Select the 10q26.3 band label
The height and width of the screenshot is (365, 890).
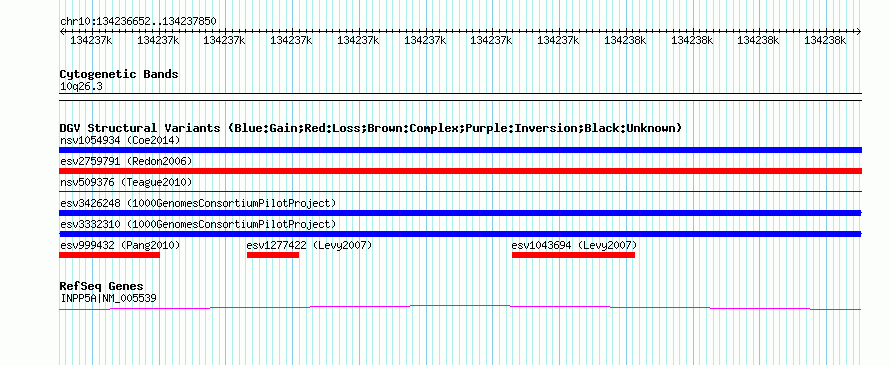(x=81, y=87)
